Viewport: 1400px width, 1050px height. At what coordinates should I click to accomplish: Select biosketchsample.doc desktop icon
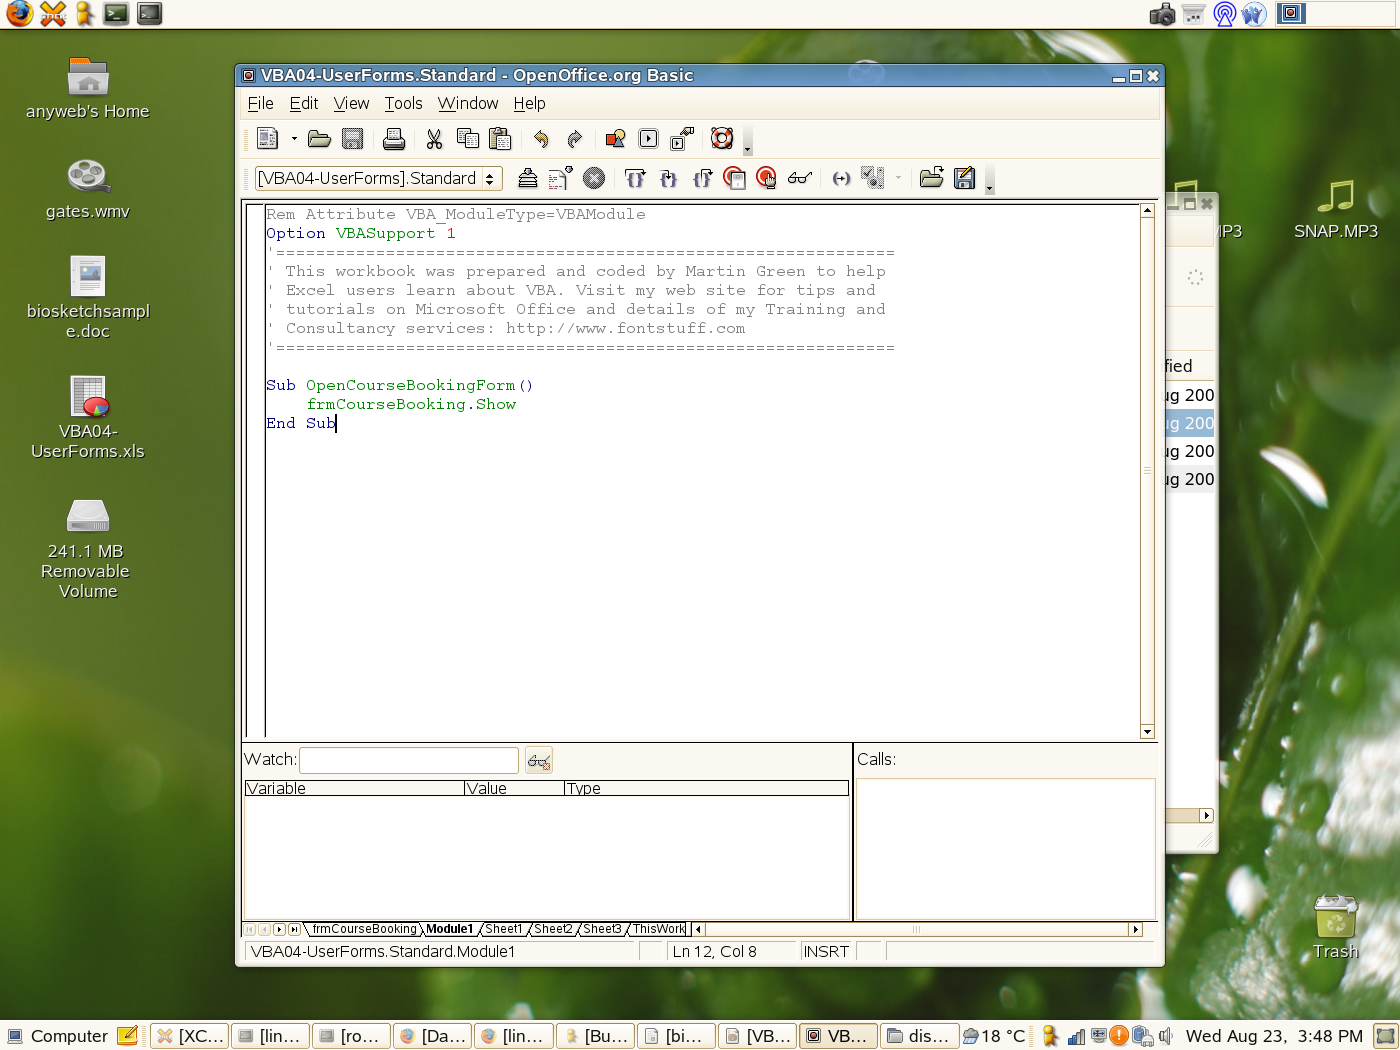click(x=88, y=297)
